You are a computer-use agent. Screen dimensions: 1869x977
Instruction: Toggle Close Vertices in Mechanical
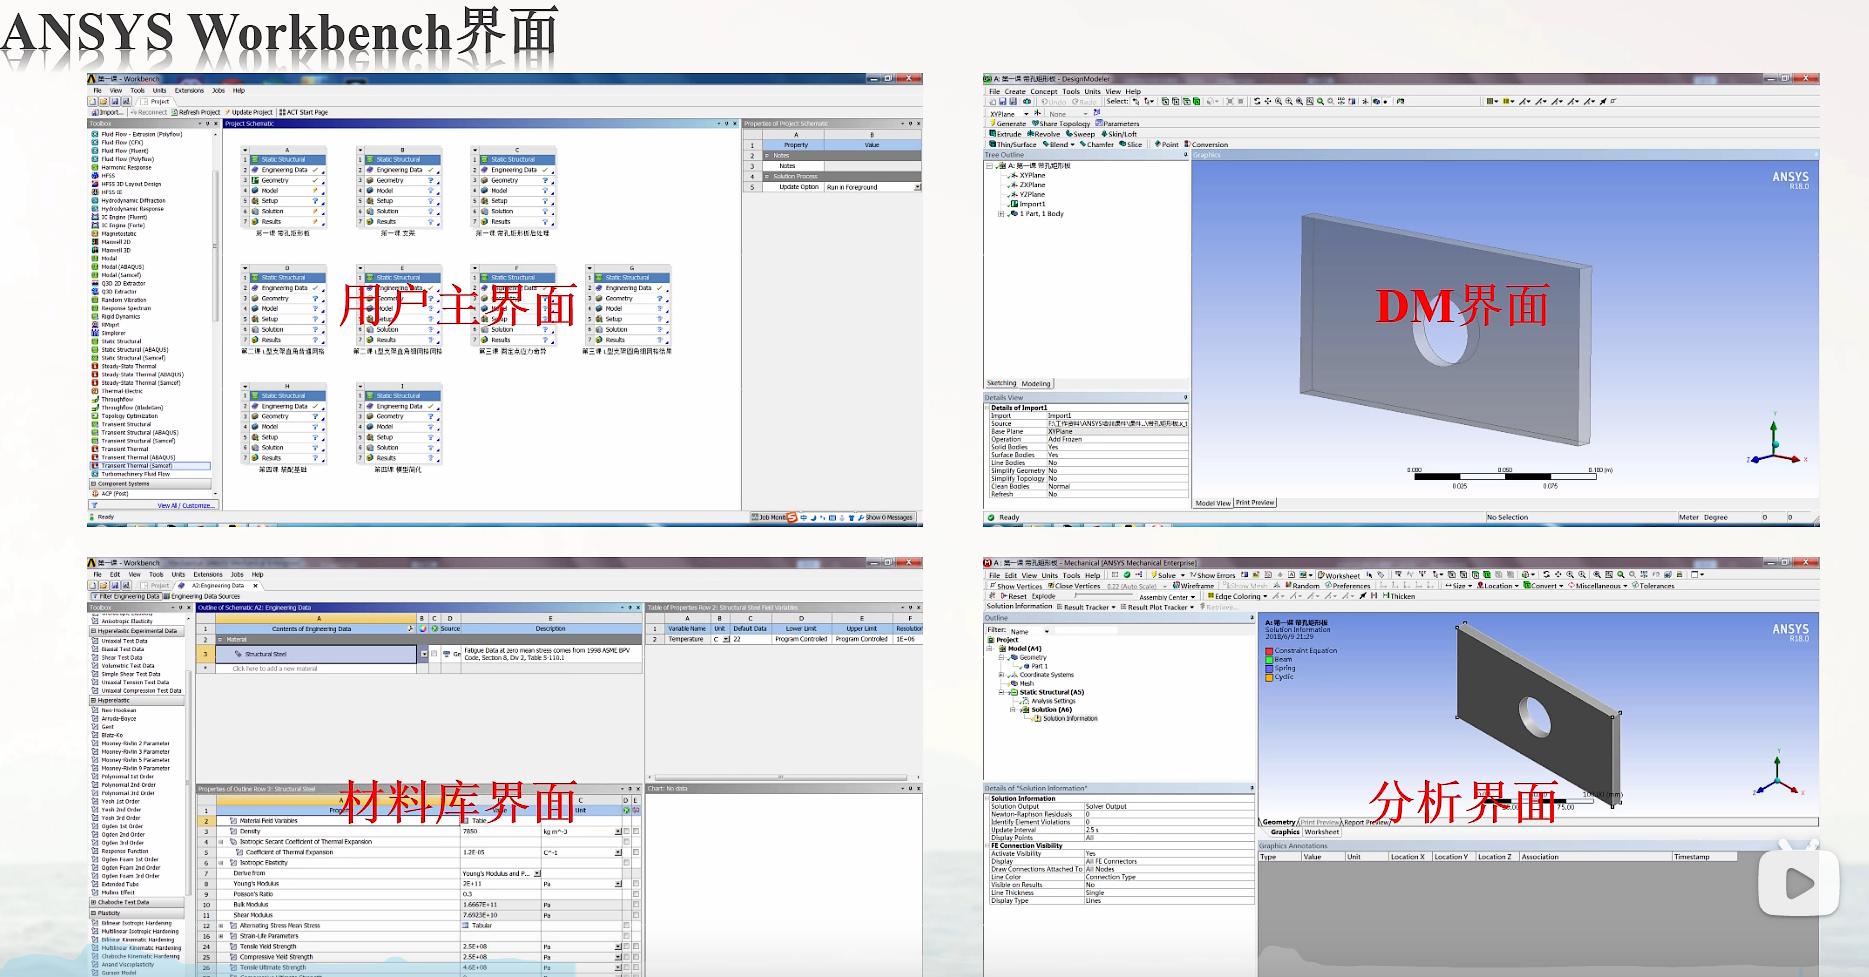(1073, 586)
